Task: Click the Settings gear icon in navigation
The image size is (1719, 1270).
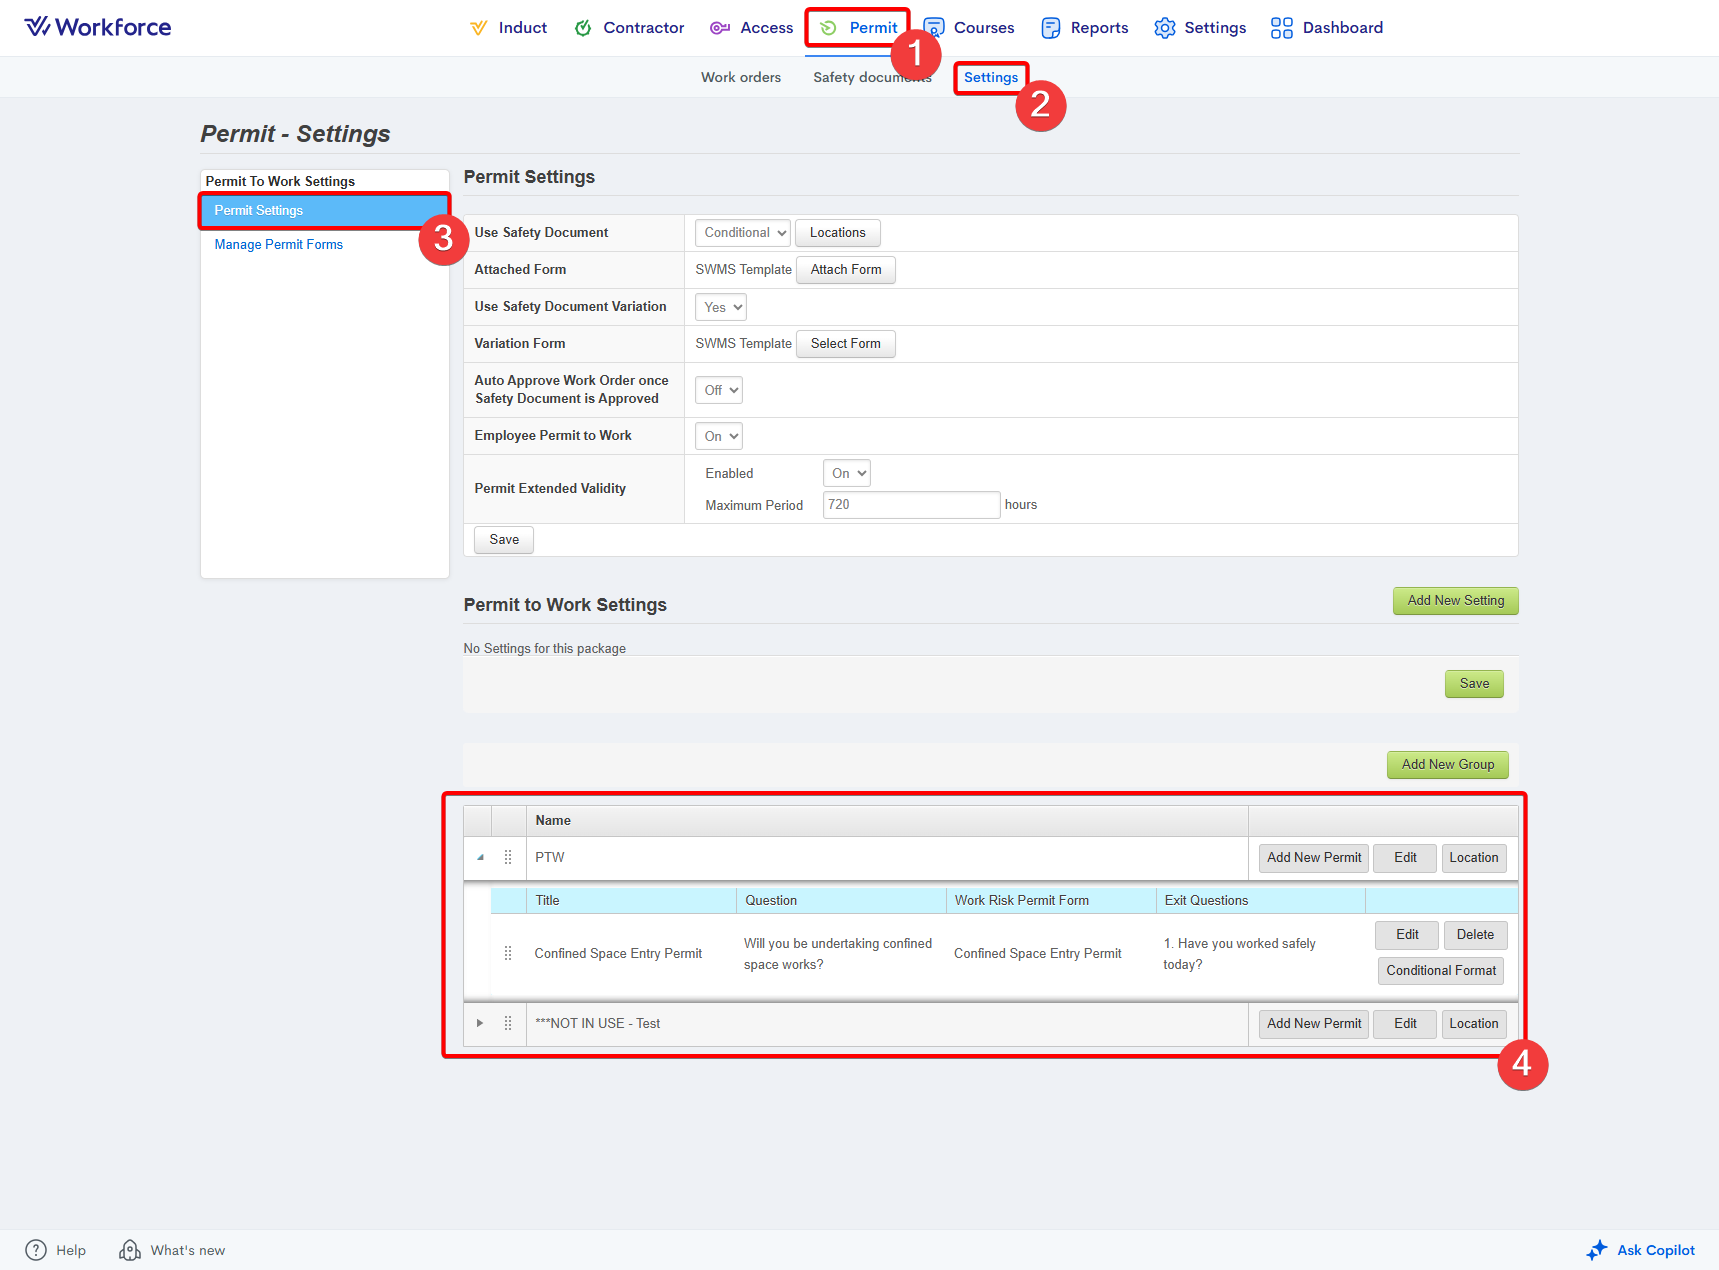Action: coord(1164,28)
